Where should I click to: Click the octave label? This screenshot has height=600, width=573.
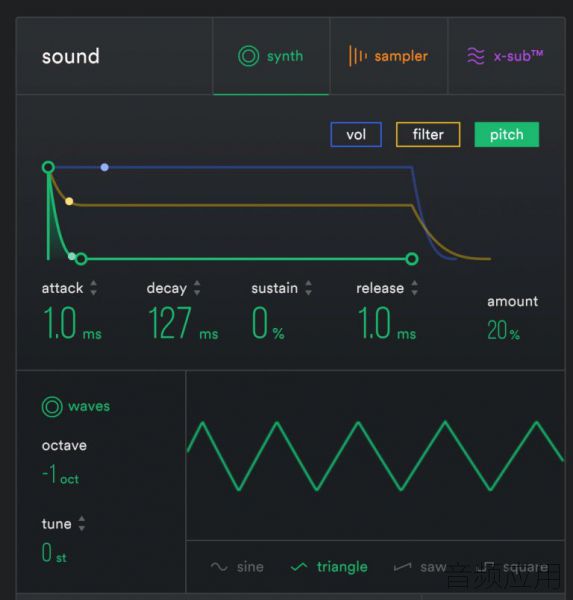click(64, 445)
